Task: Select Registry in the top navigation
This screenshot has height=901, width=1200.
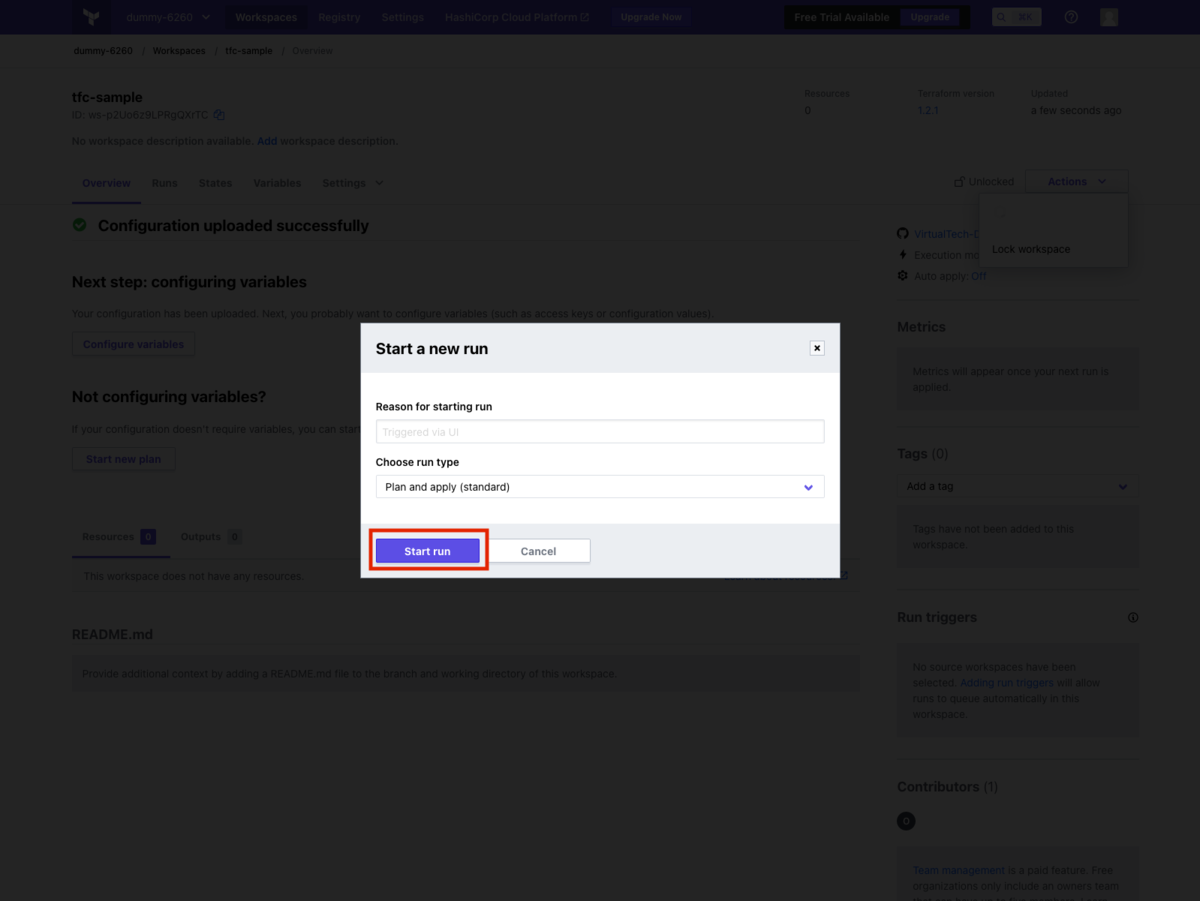Action: pyautogui.click(x=339, y=17)
